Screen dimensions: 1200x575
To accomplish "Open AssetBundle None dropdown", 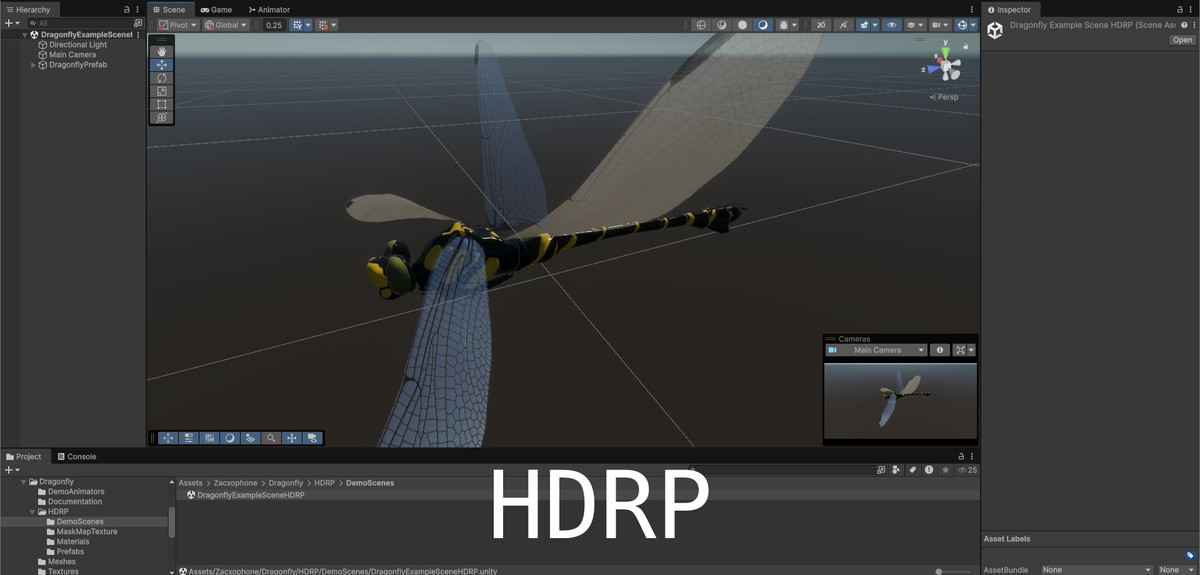I will pyautogui.click(x=1095, y=570).
